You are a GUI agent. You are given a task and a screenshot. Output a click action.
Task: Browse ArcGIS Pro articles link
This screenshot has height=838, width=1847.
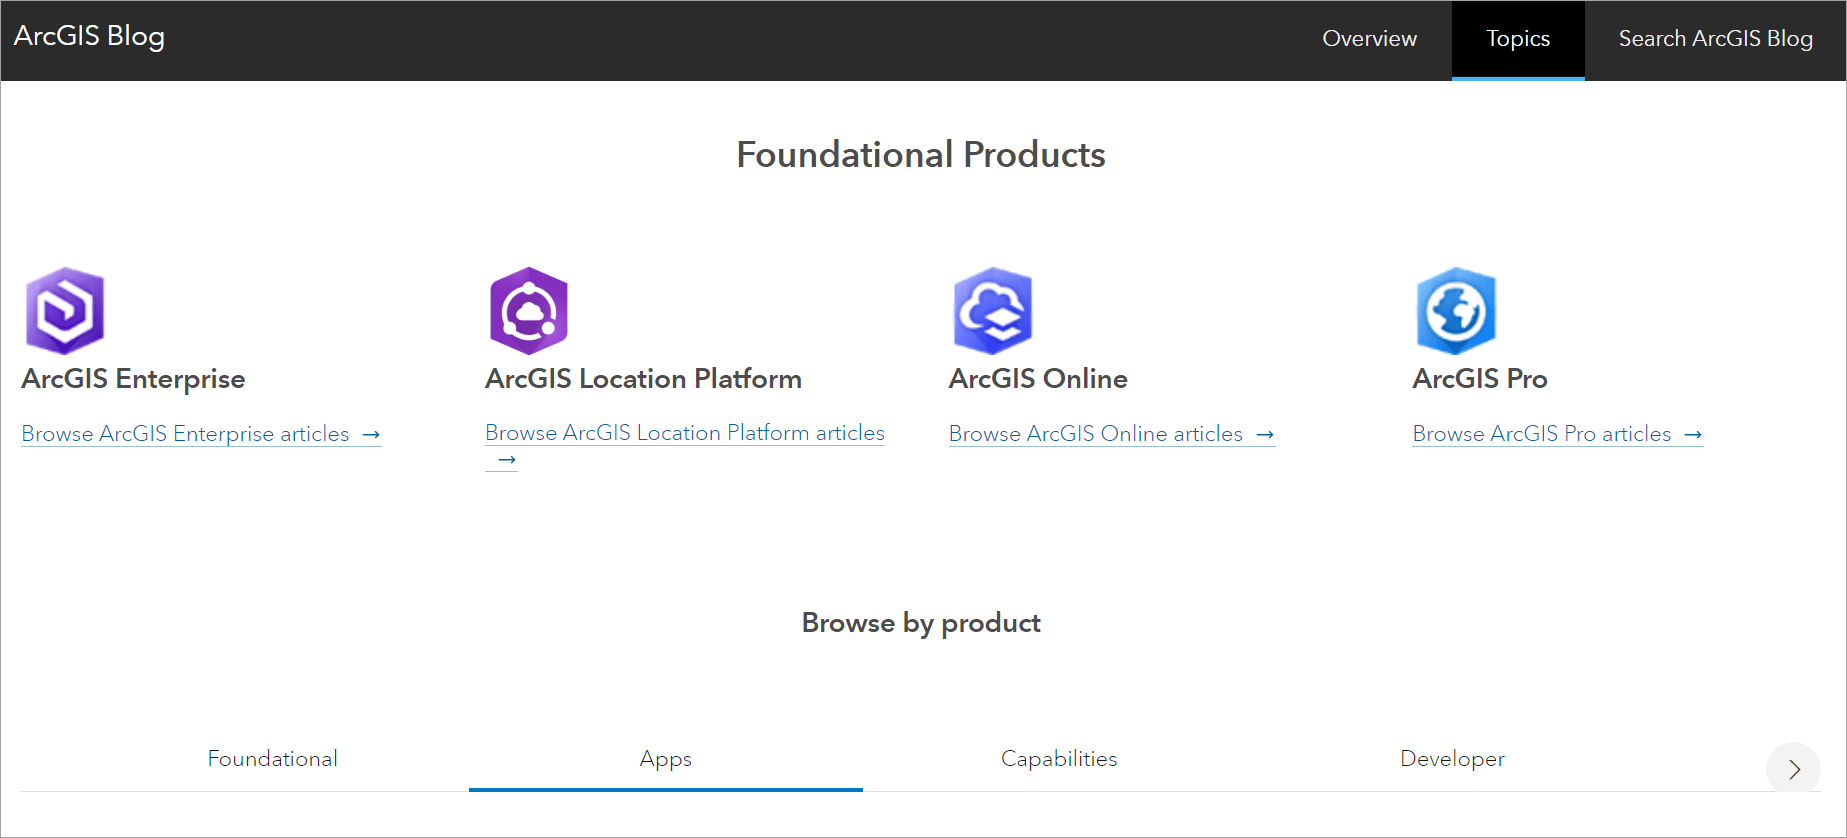tap(1558, 434)
